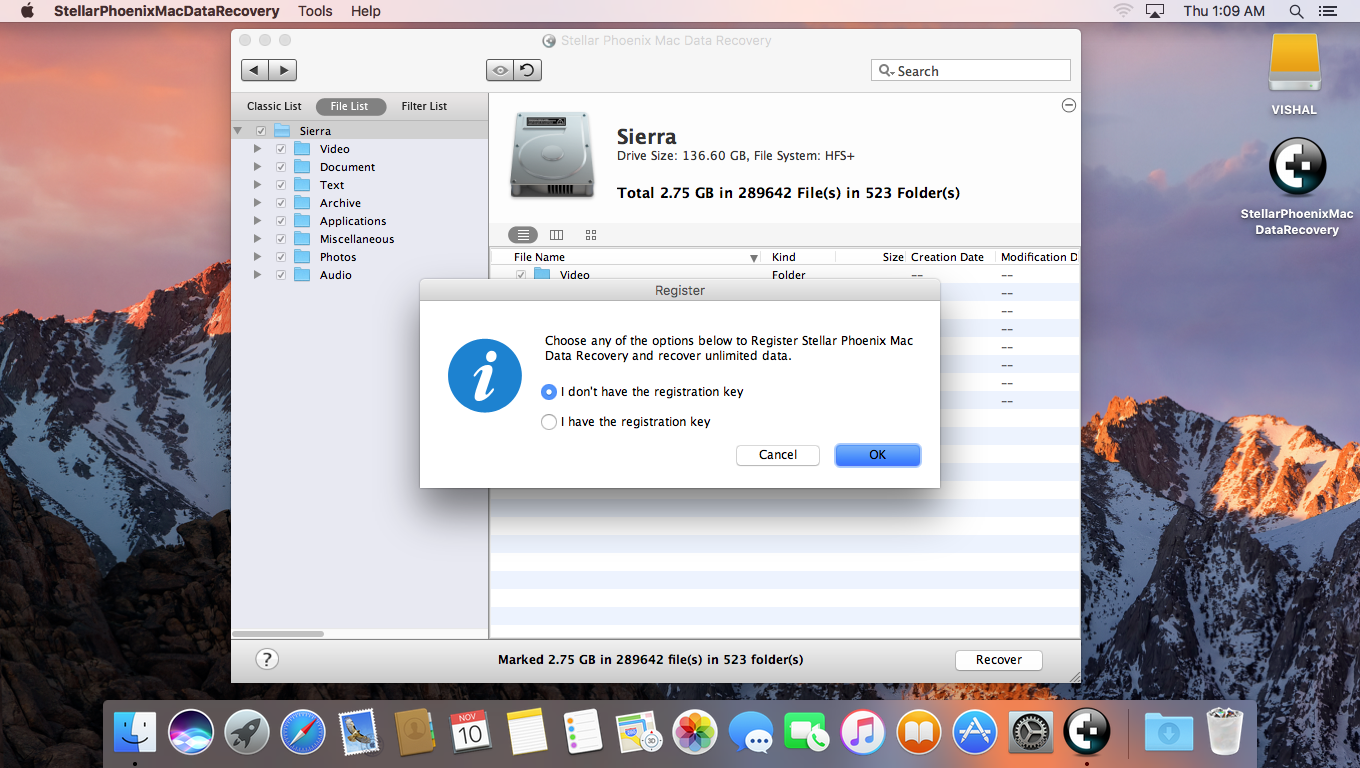The width and height of the screenshot is (1360, 768).
Task: Click the Size column header
Action: pos(871,257)
